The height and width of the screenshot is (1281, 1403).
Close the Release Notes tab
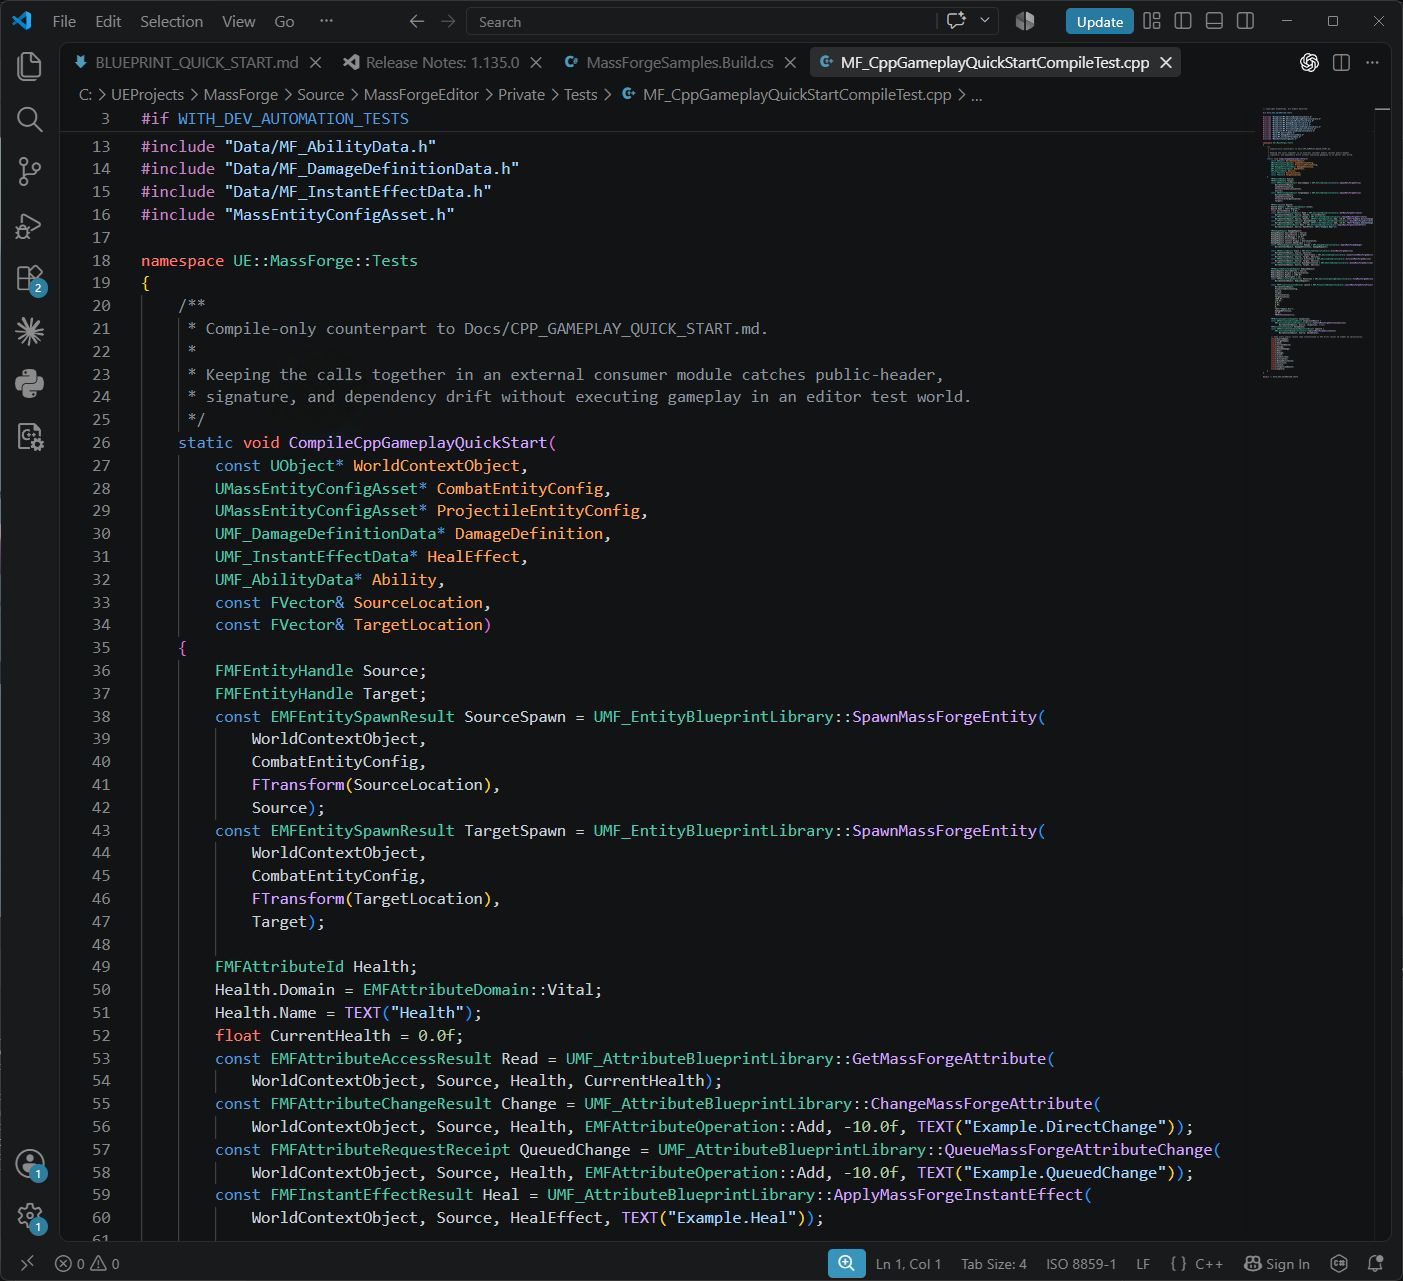pos(536,62)
